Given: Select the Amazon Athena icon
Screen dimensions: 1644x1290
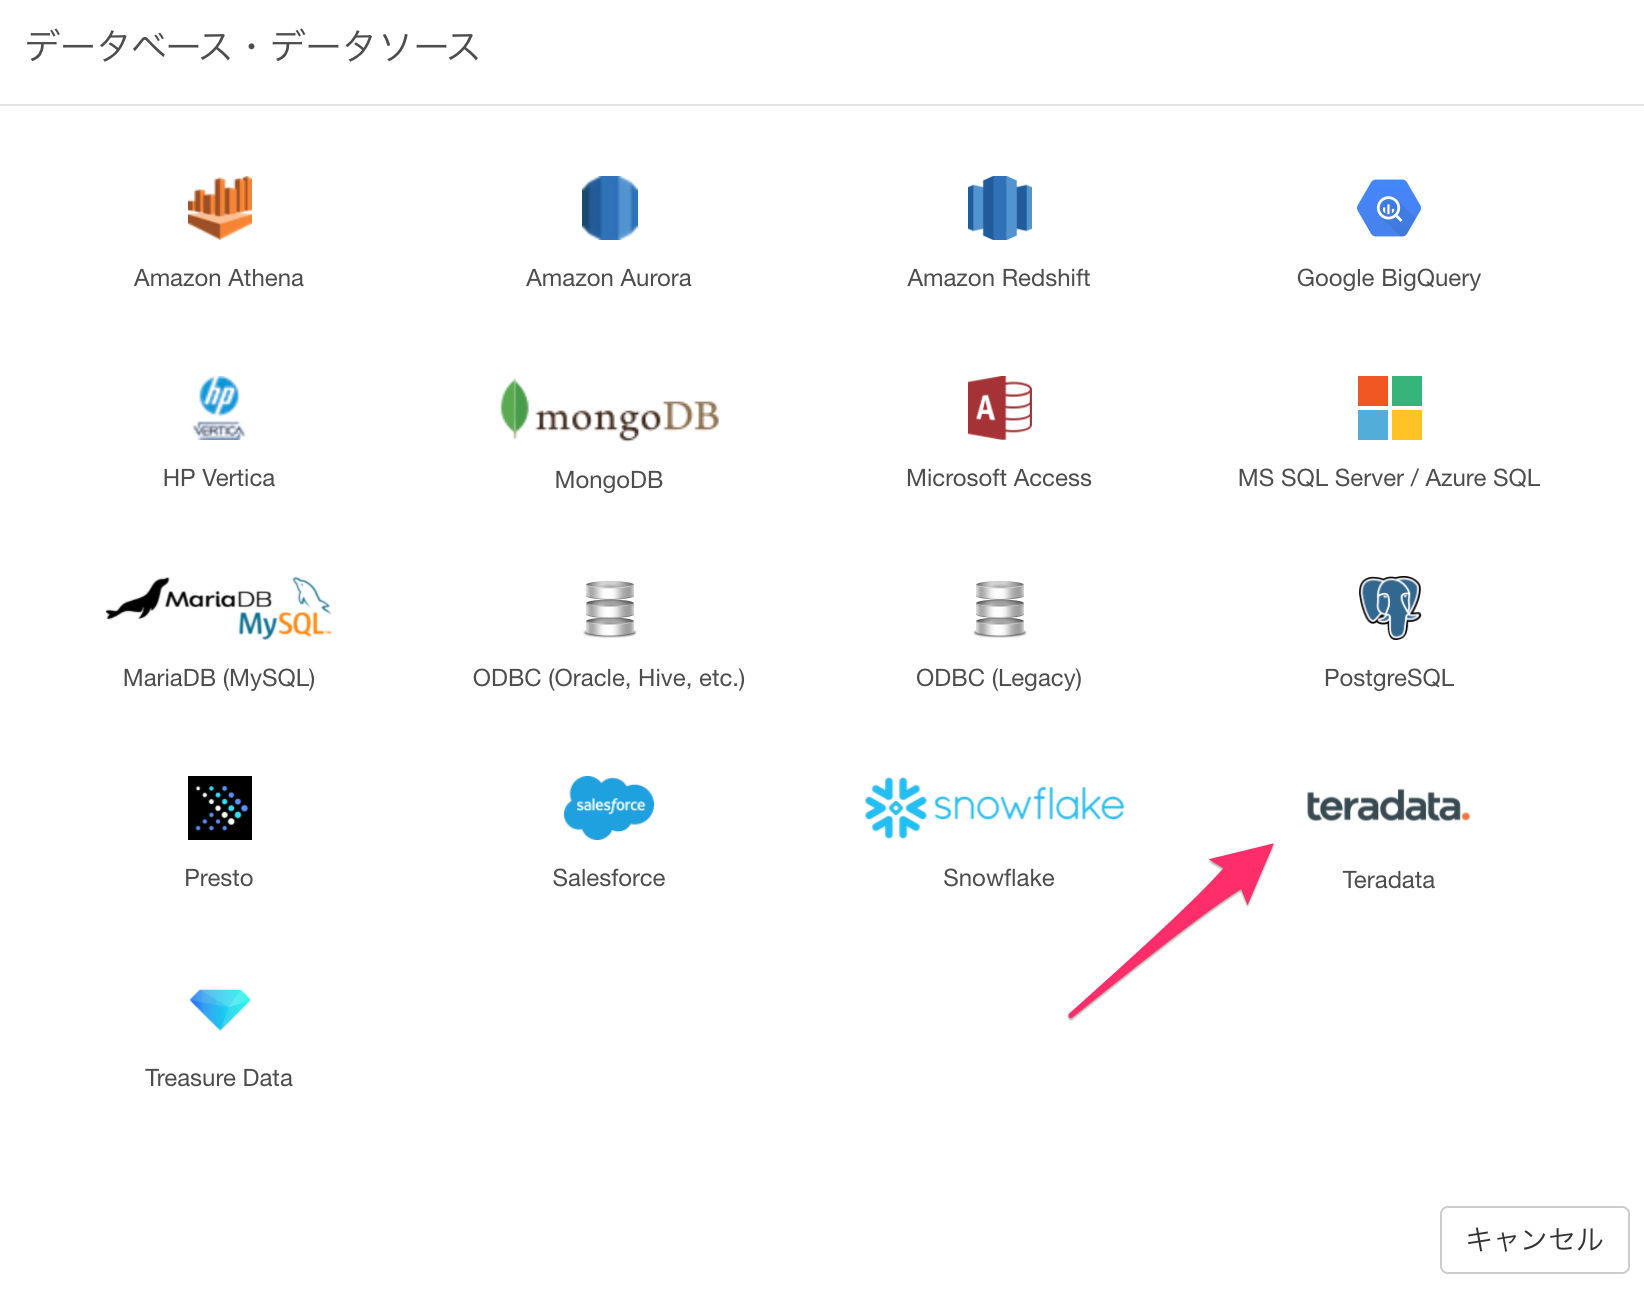Looking at the screenshot, I should 219,208.
